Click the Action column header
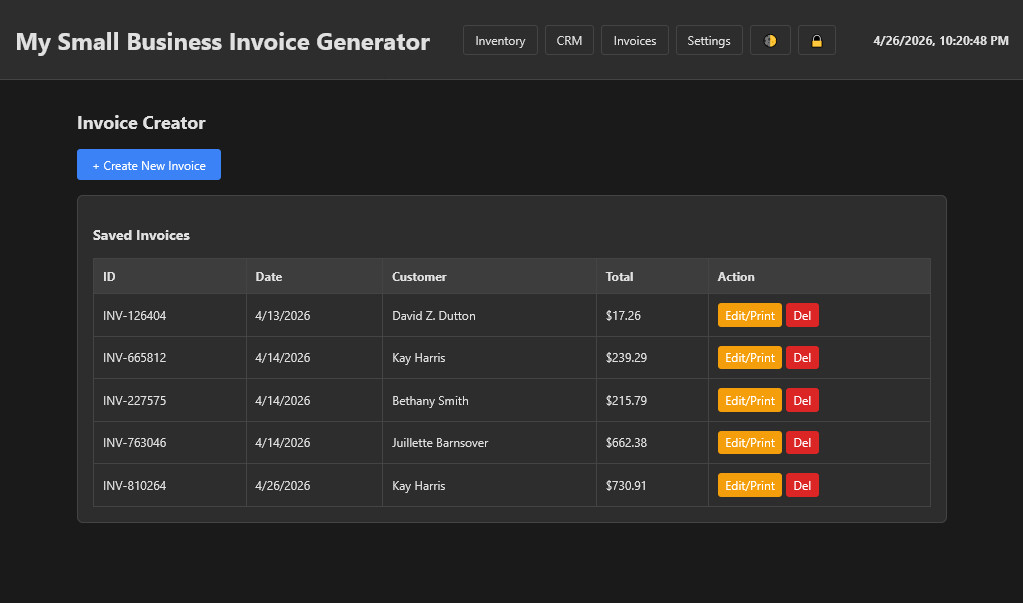This screenshot has width=1023, height=603. click(819, 276)
